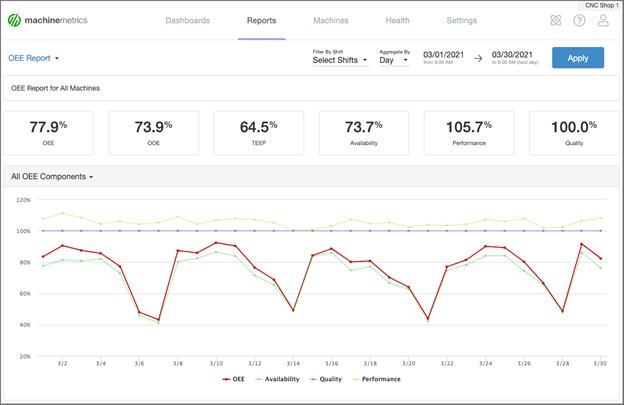Click the 77.9% OEE metric card
The height and width of the screenshot is (405, 624).
[48, 132]
